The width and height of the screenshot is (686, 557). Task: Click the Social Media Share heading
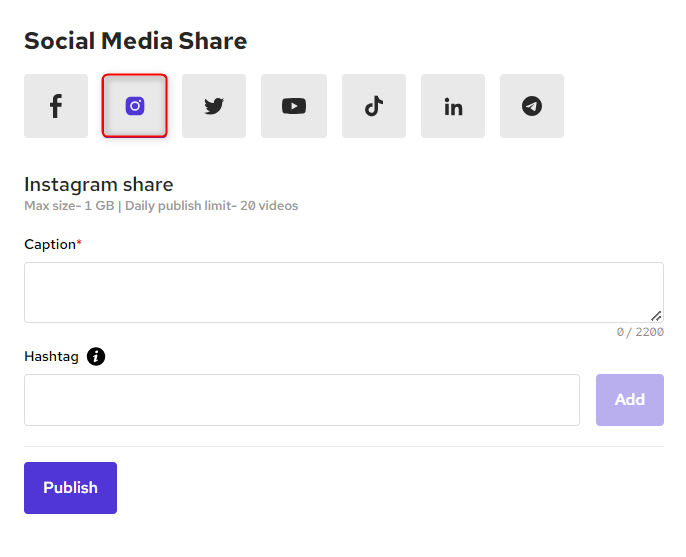pos(135,41)
